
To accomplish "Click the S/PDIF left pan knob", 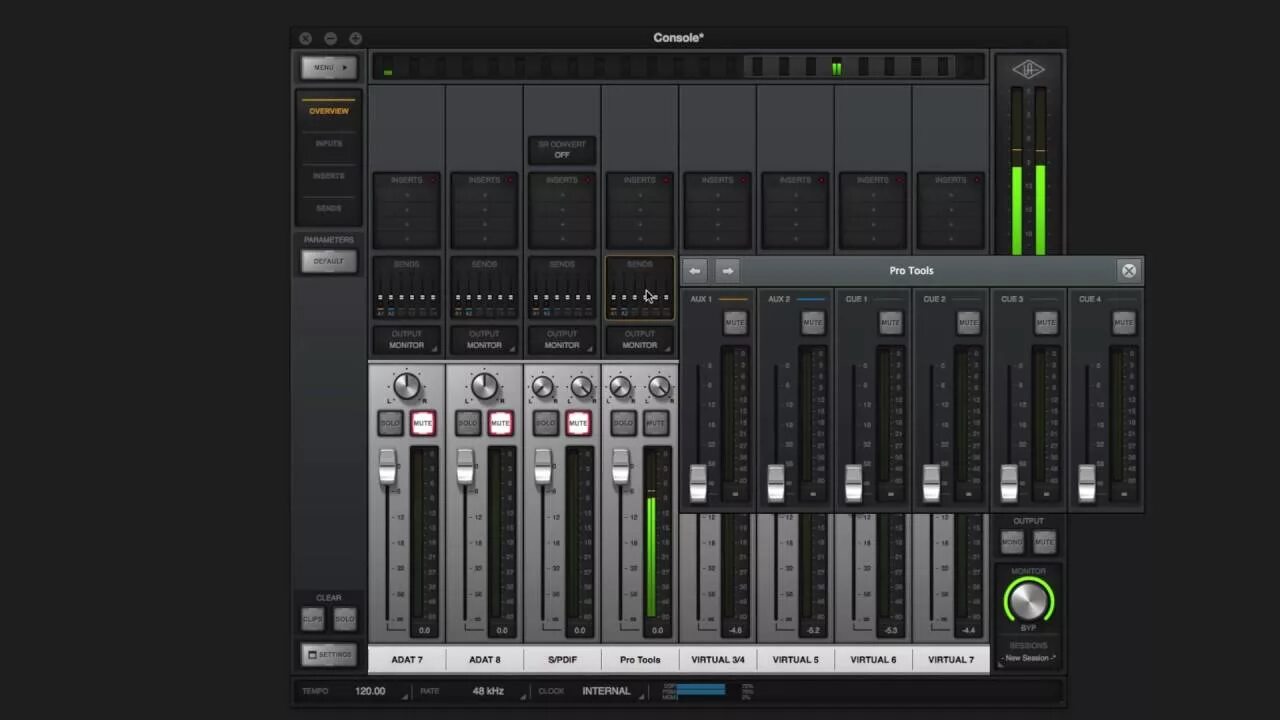I will [x=543, y=387].
